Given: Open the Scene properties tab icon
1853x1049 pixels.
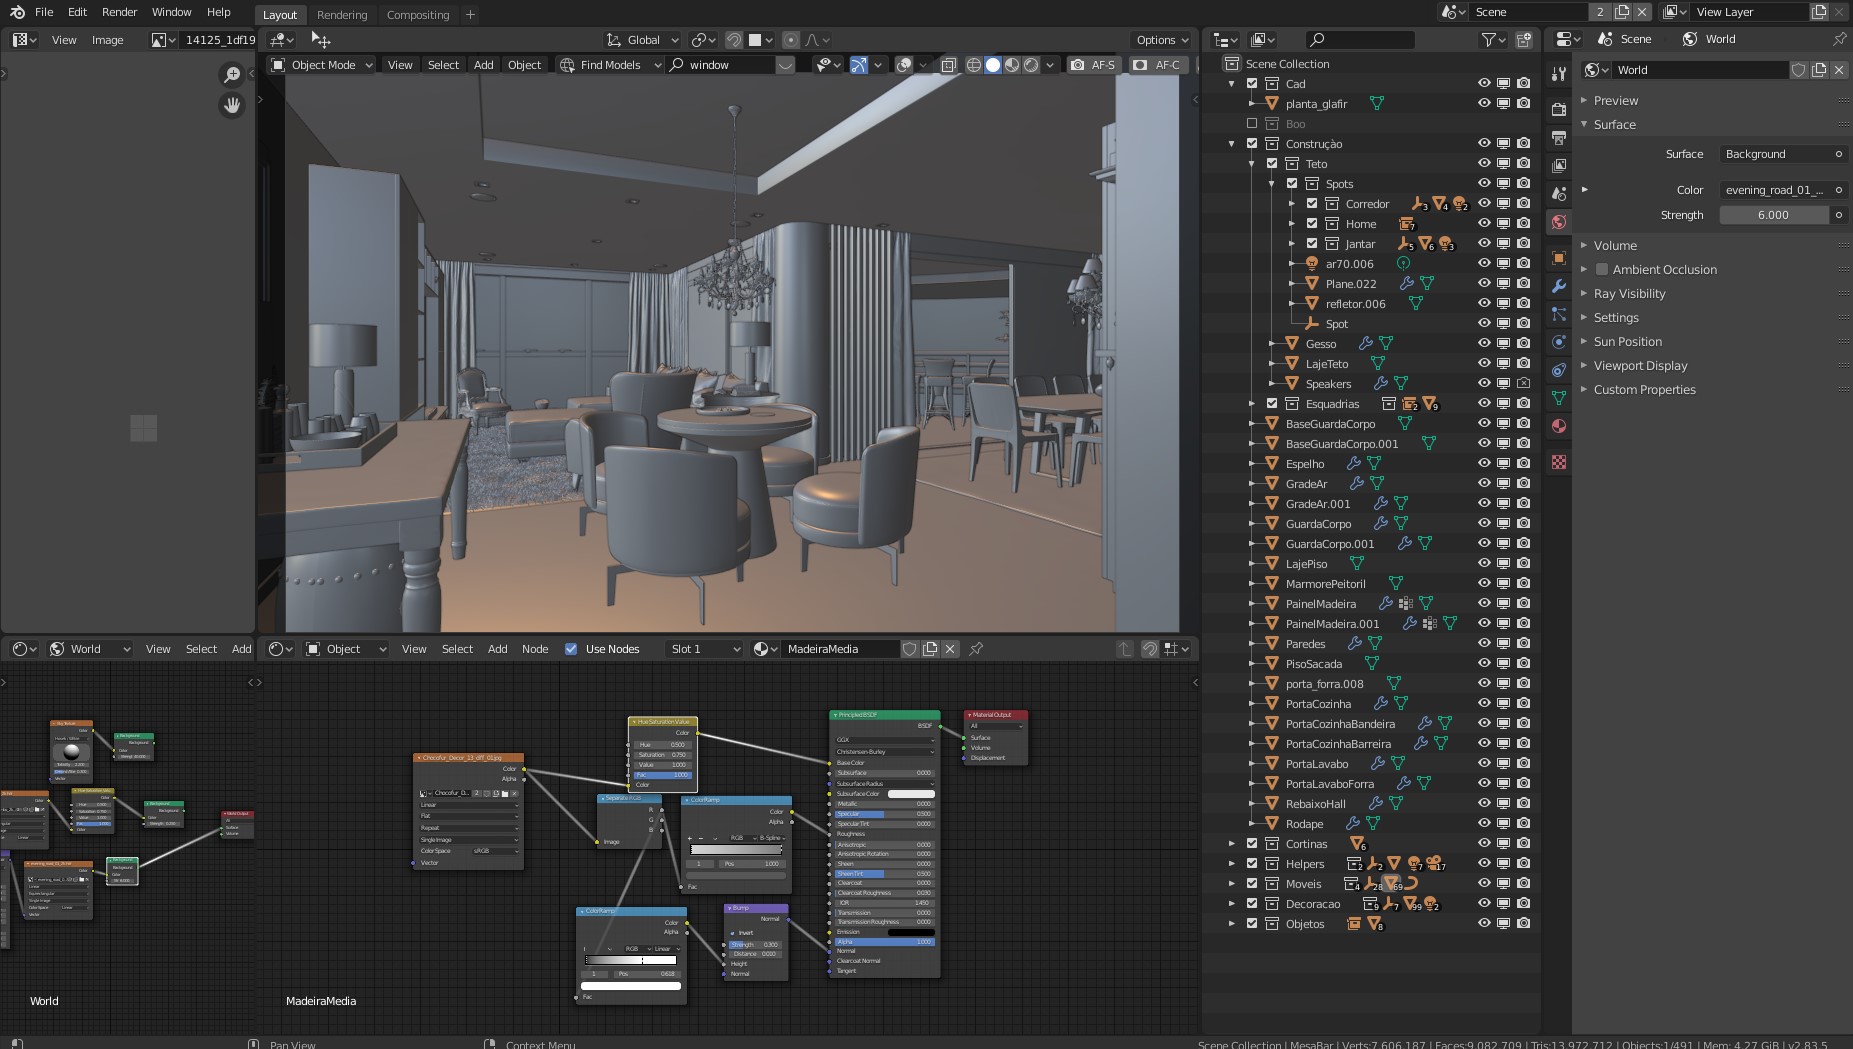Looking at the screenshot, I should (1558, 193).
